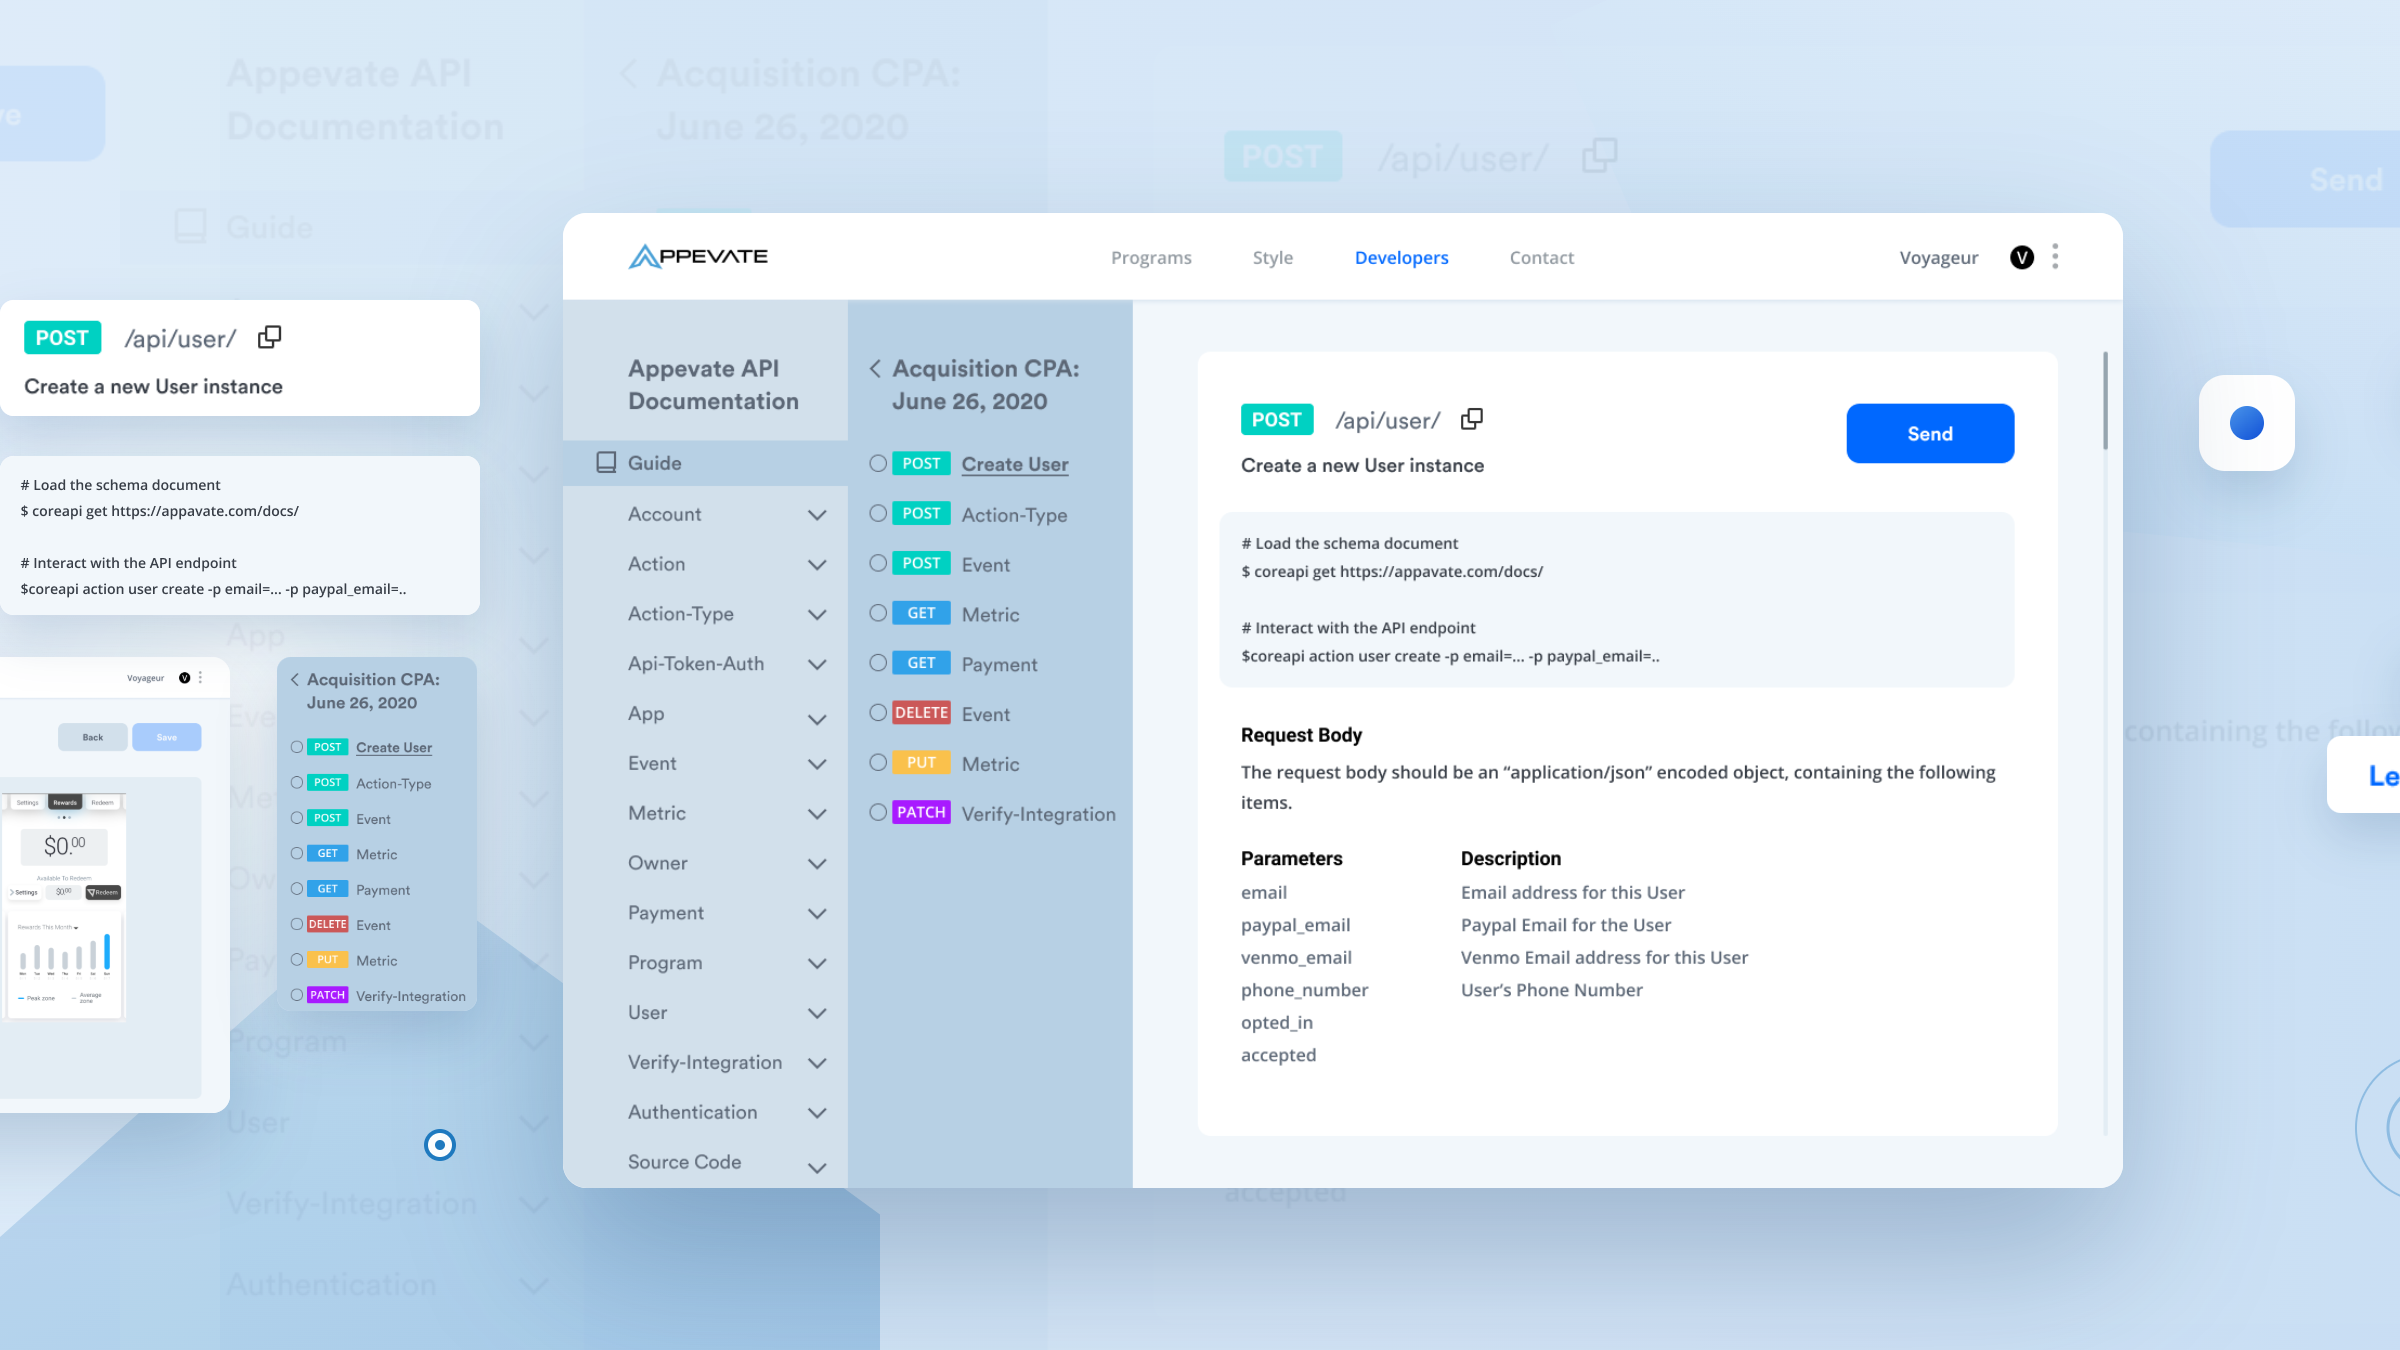Go back using chevron beside Acquisition CPA
The image size is (2400, 1350).
(875, 368)
